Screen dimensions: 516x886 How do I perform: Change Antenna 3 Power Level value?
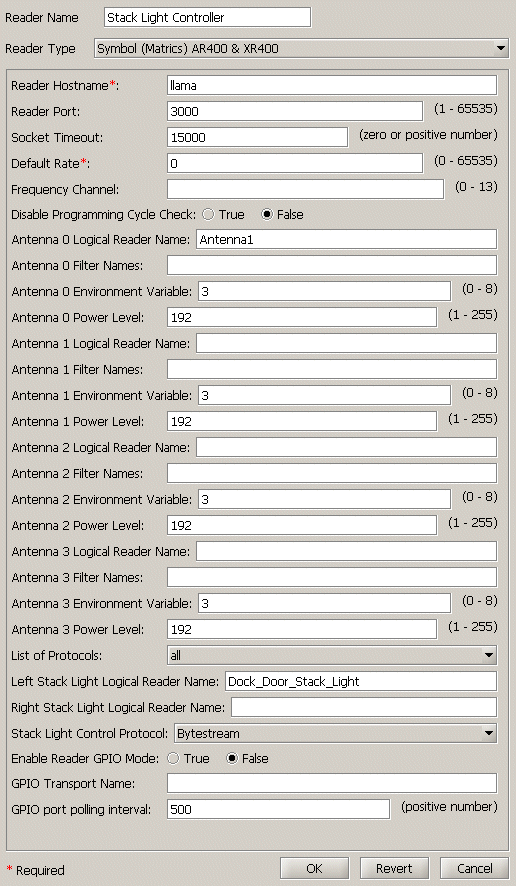pos(302,629)
